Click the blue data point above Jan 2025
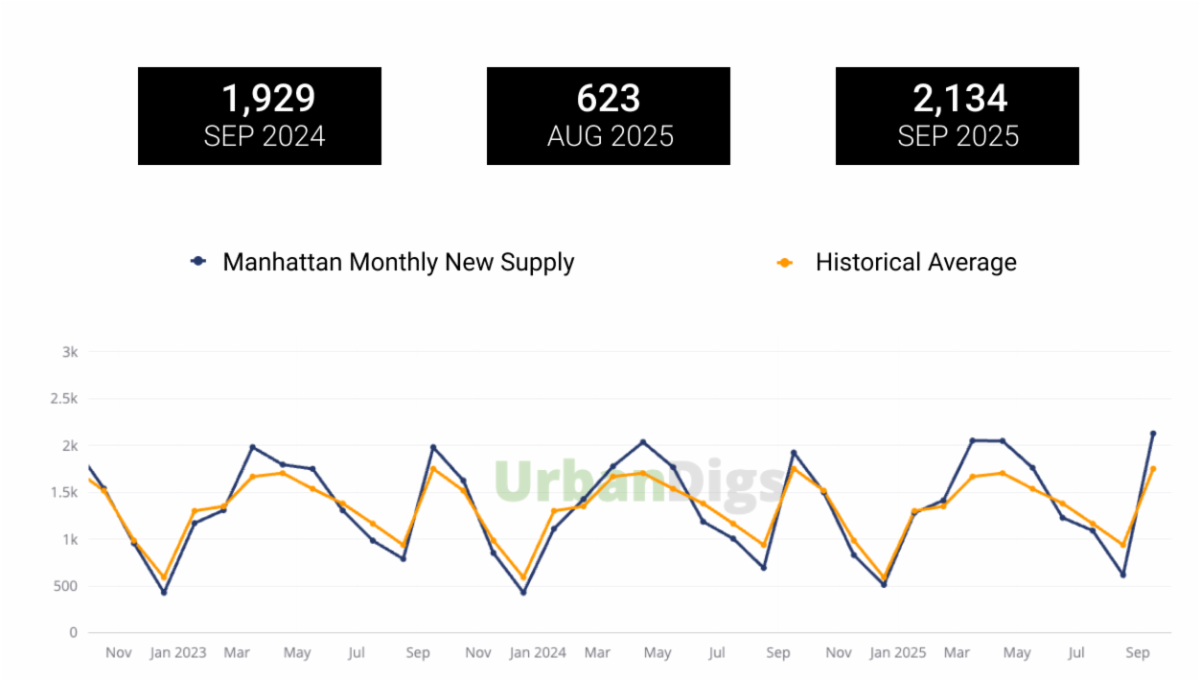Image resolution: width=1200 pixels, height=681 pixels. 883,584
